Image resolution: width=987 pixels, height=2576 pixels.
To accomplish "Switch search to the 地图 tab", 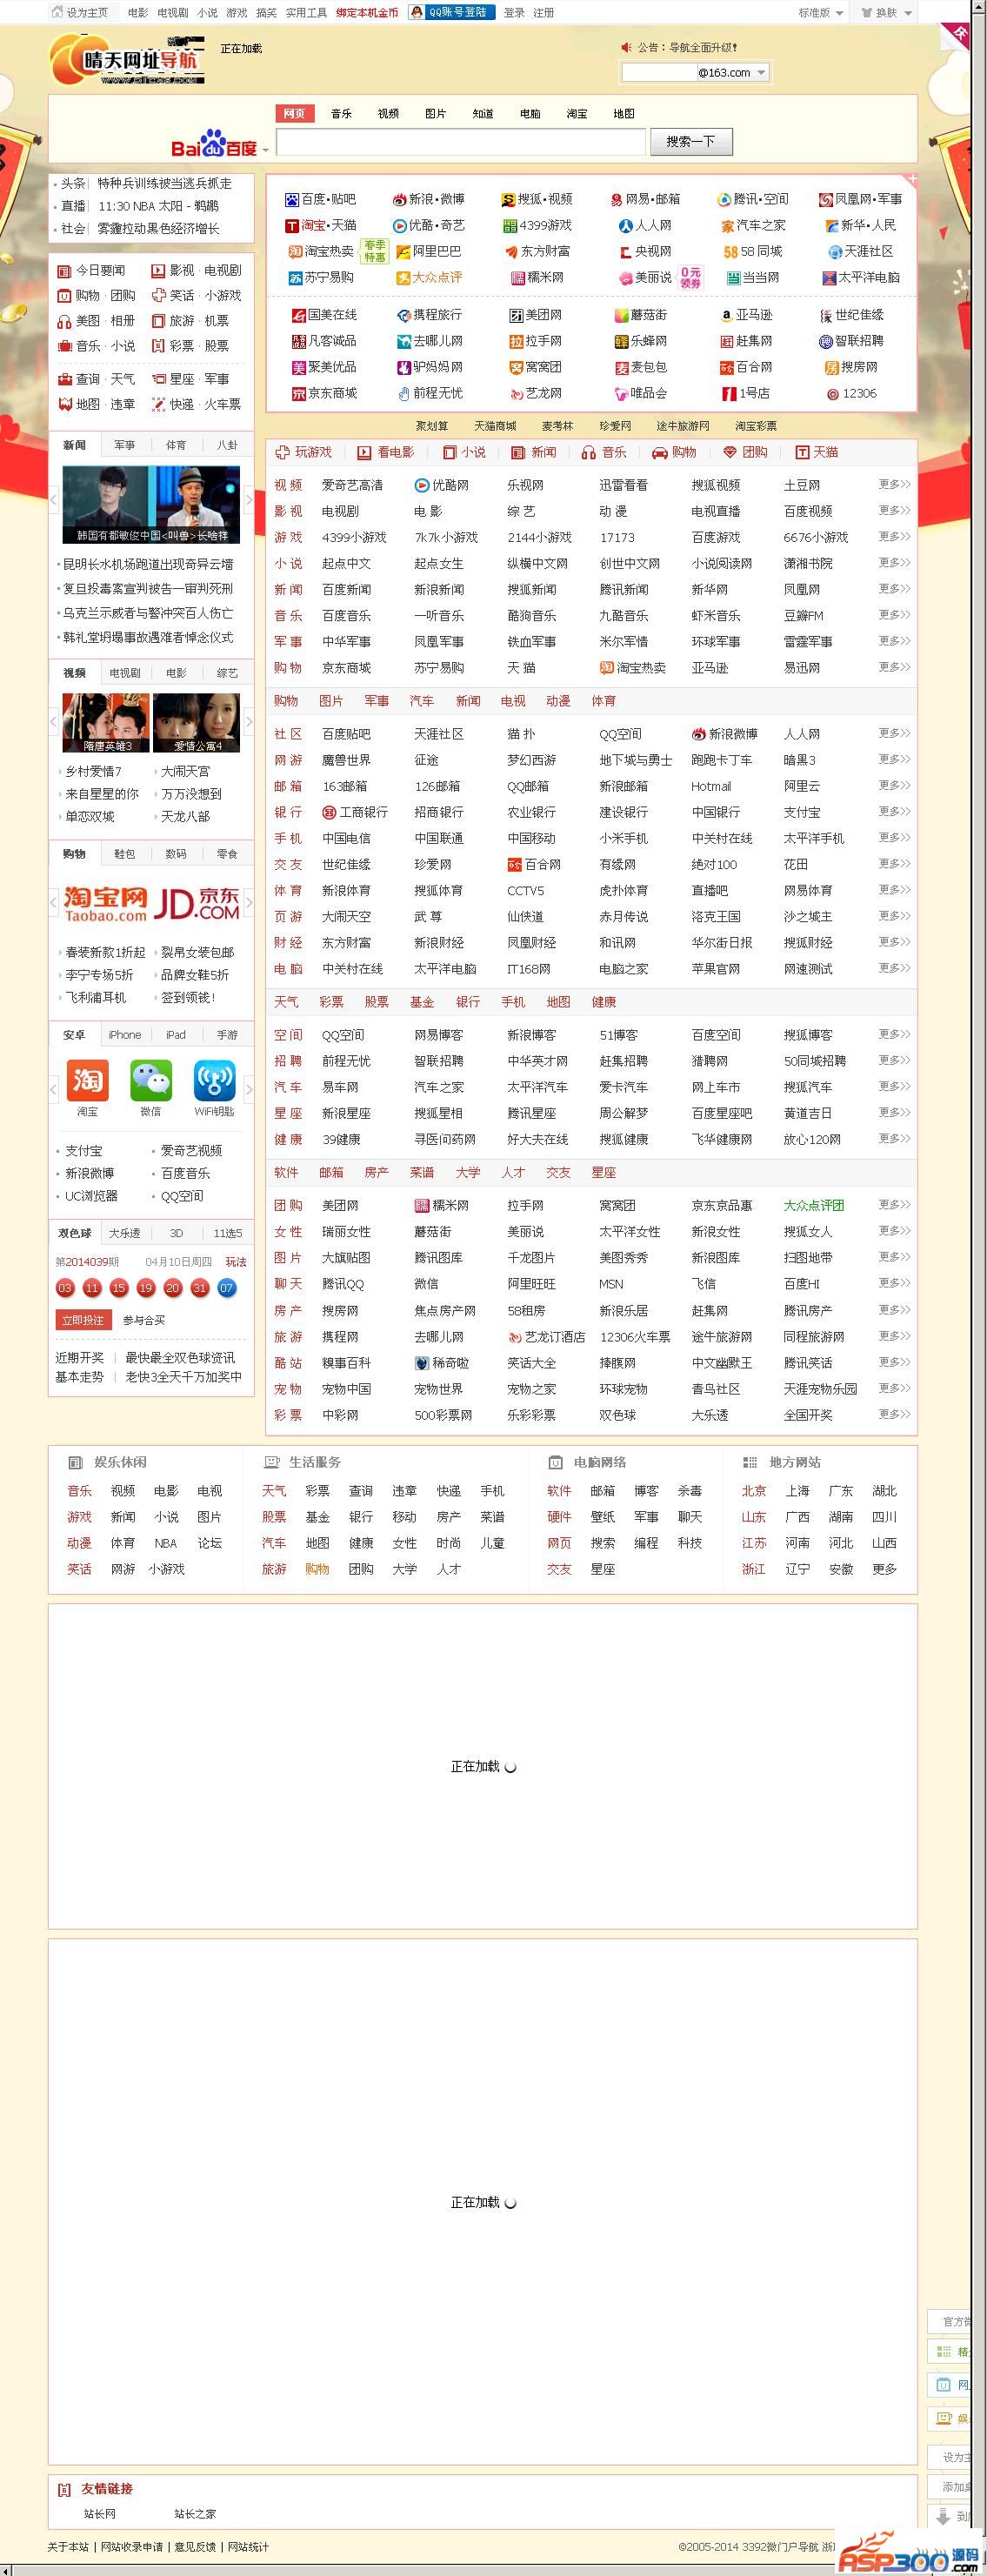I will click(x=624, y=113).
